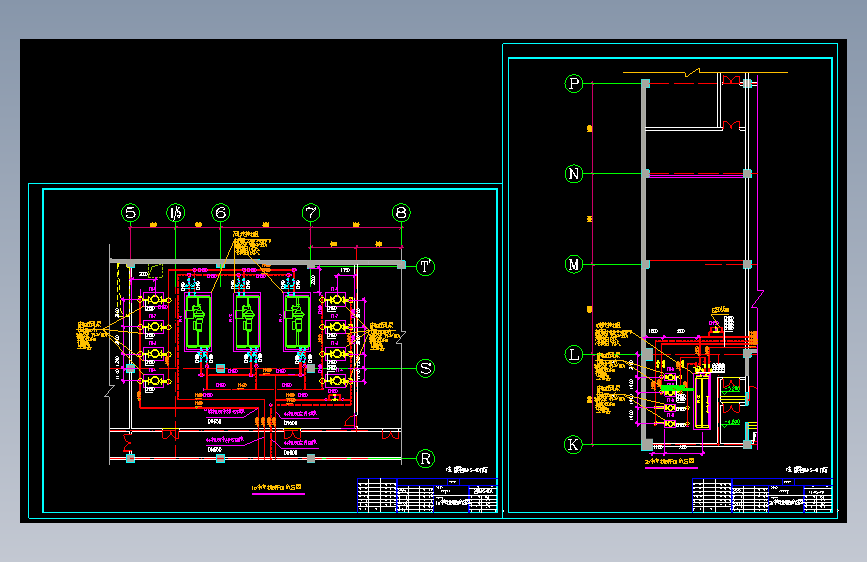Pick the grid axis bubble M
Viewport: 867px width, 562px height.
(574, 264)
